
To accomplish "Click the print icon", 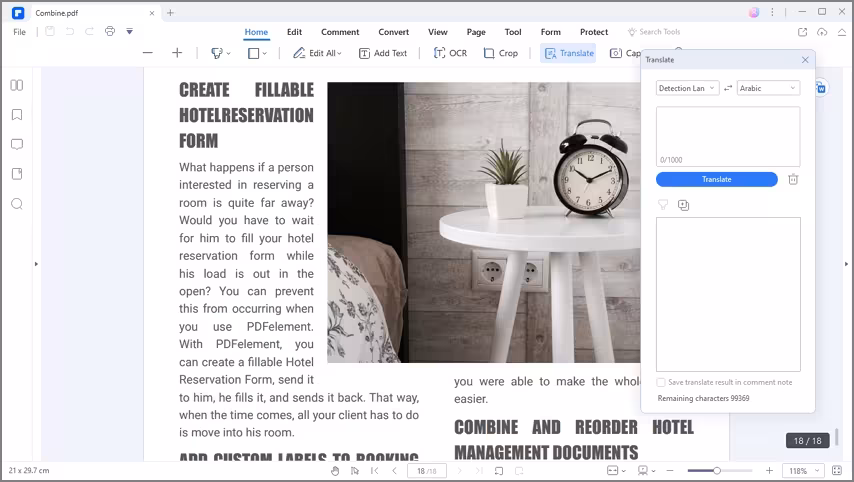I will [x=110, y=31].
